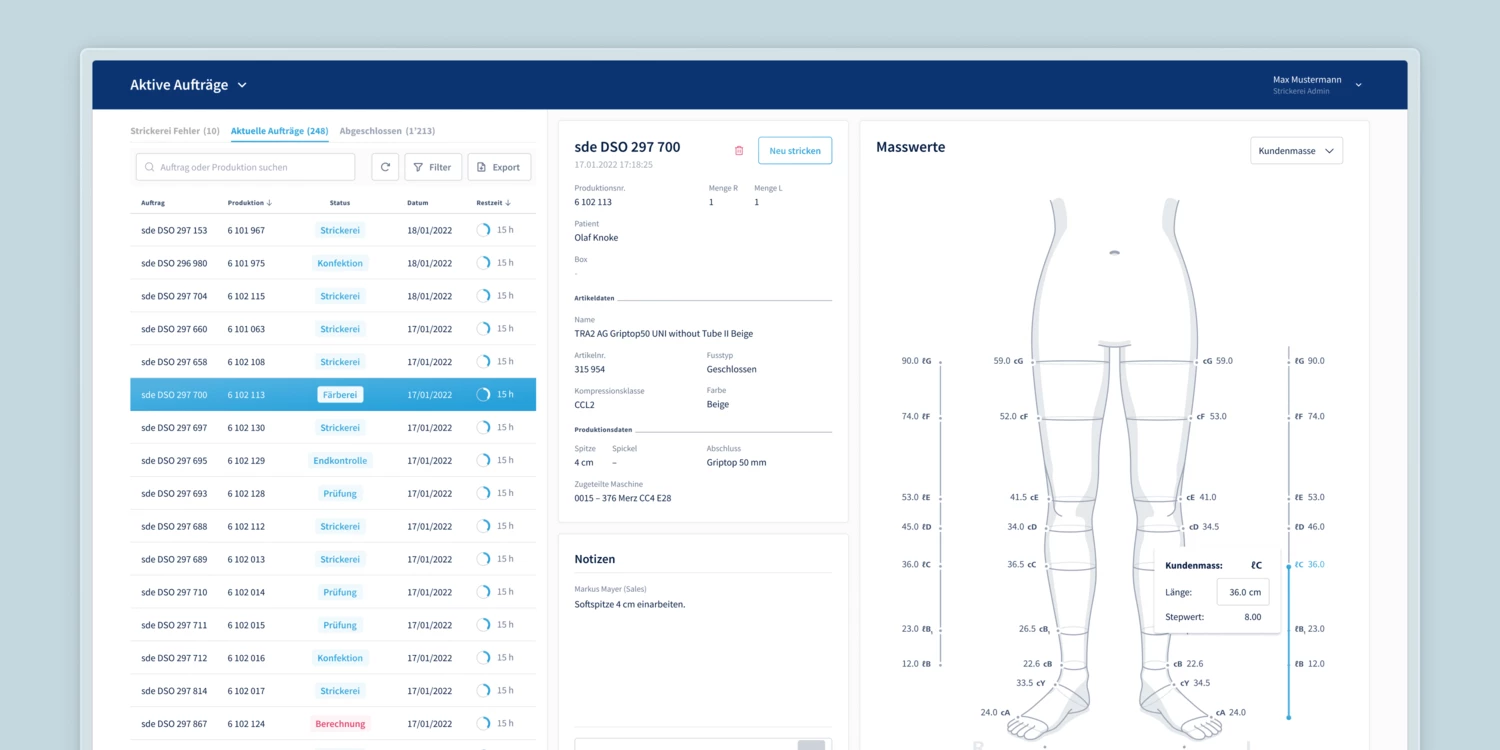Click the red trash delete icon
Viewport: 1500px width, 750px height.
click(x=739, y=151)
